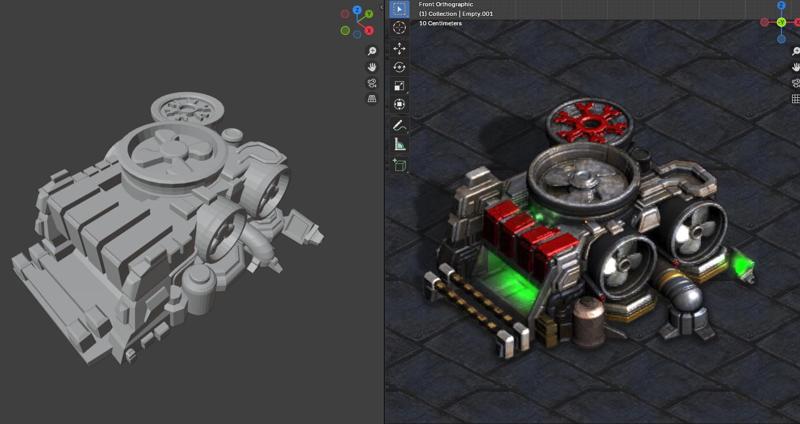The image size is (800, 424).
Task: Select the gray untextured building model
Action: coord(166,227)
